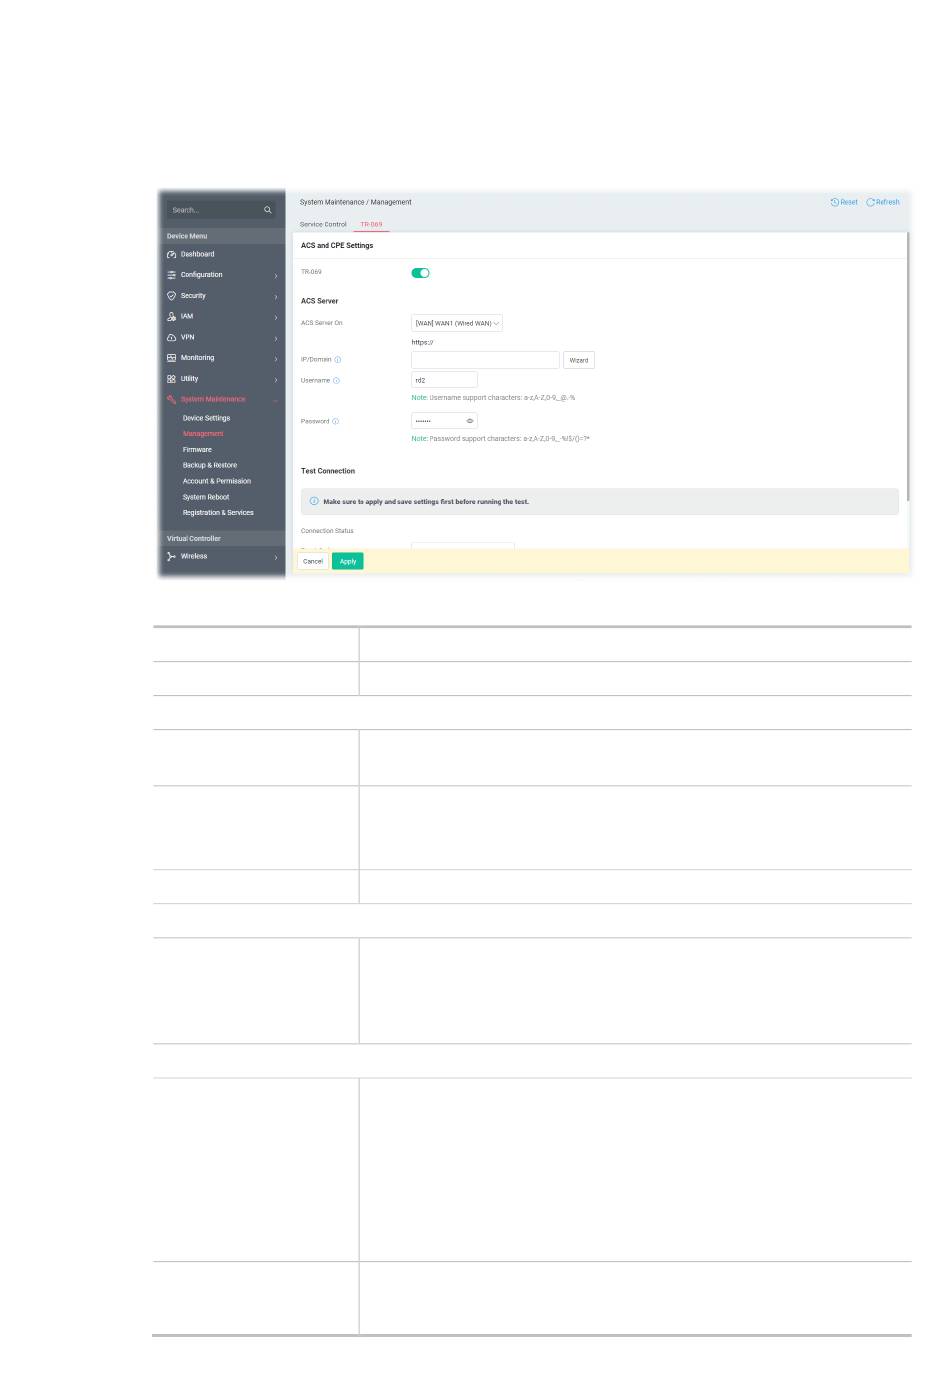This screenshot has width=950, height=1397.
Task: Expand the Wireless menu chevron
Action: (x=276, y=556)
